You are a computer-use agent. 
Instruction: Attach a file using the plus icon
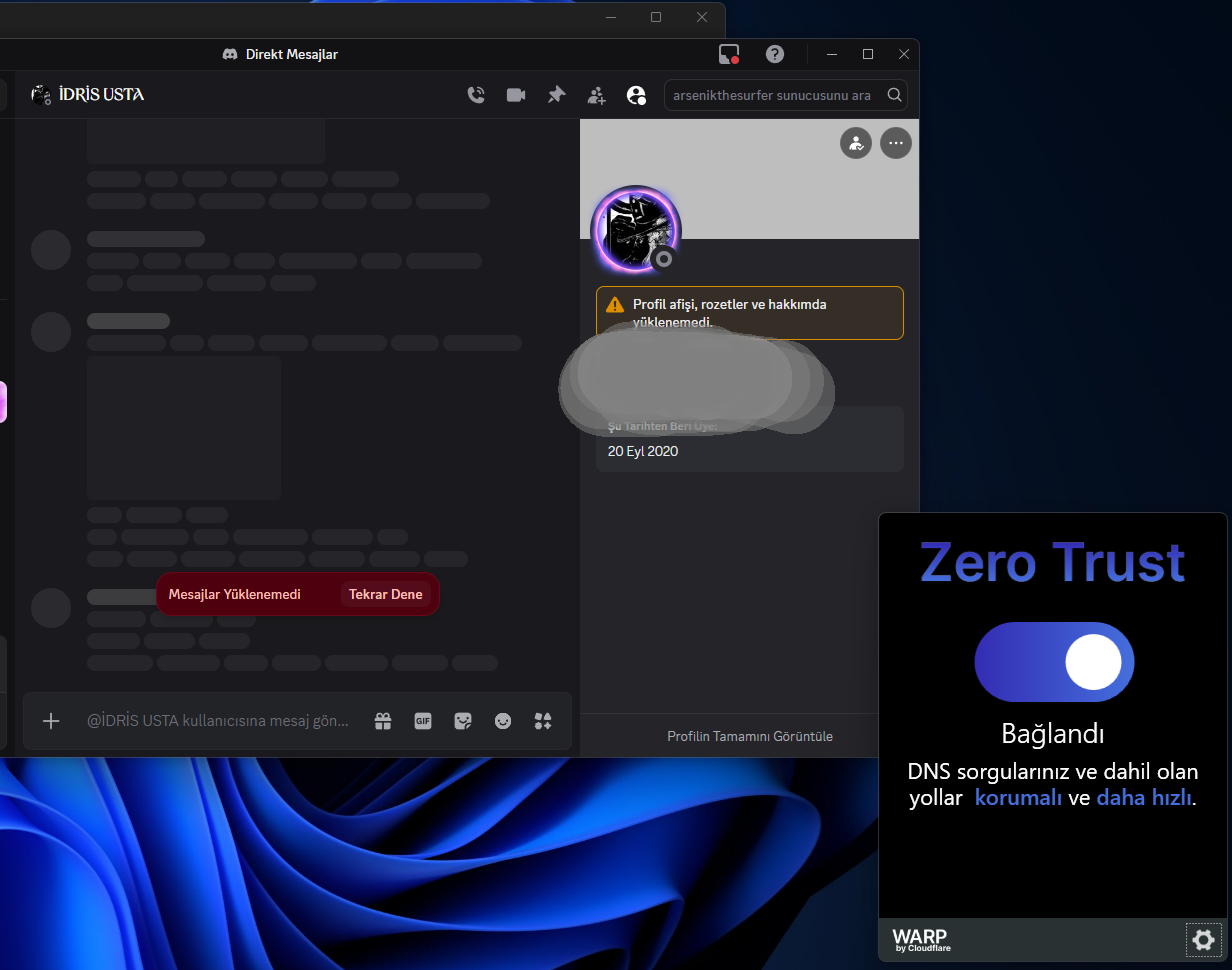pos(51,721)
